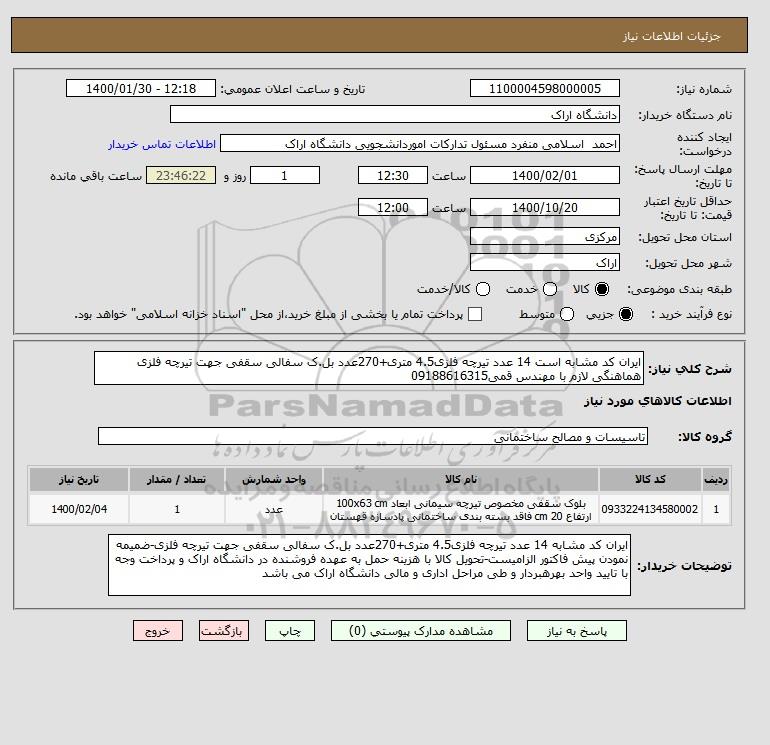Click the اطلاعات کالاهای مورد نیاز heading
Viewport: 770px width, 745px height.
click(658, 401)
